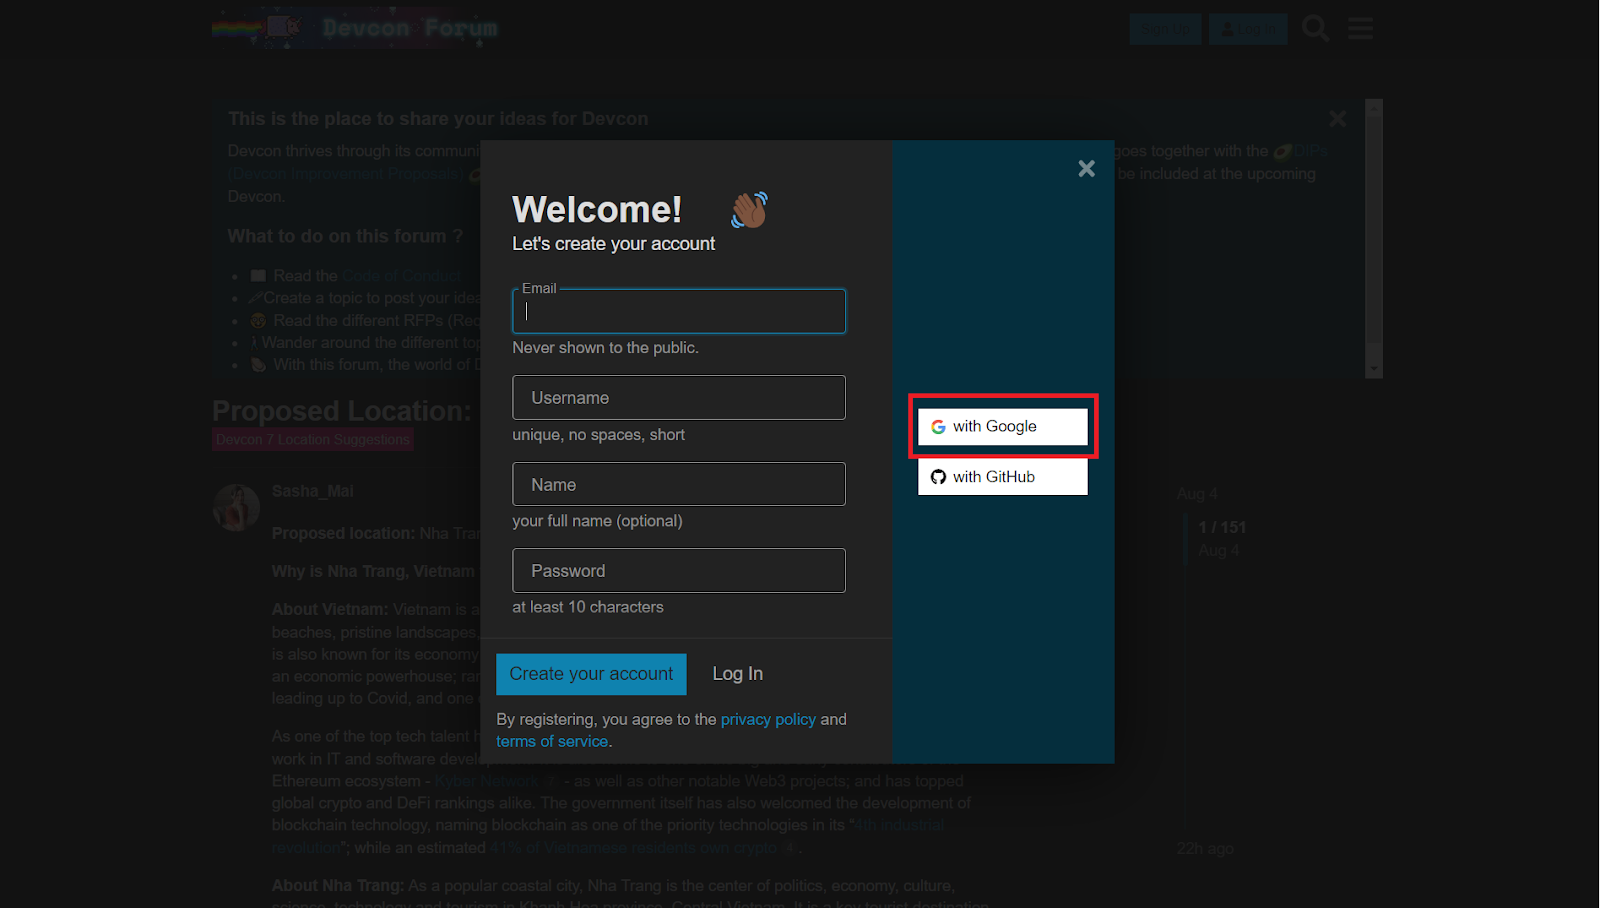Click the header Sign Up button

click(x=1165, y=29)
